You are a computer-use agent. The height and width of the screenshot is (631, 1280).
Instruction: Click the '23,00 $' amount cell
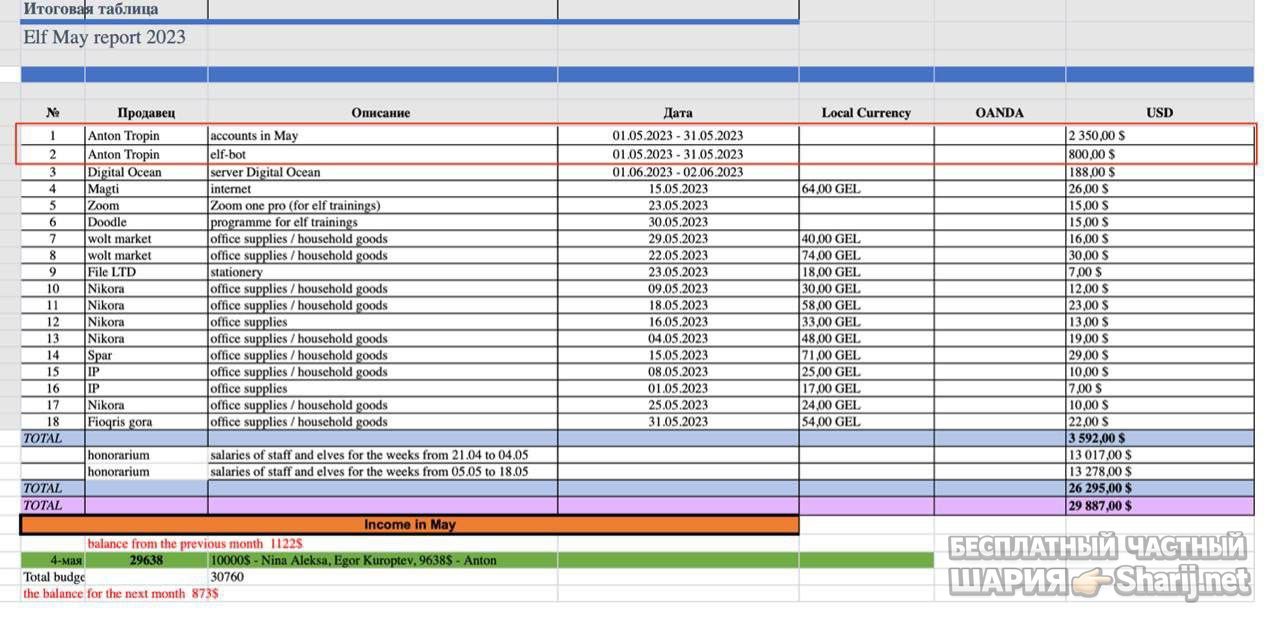[x=1159, y=305]
